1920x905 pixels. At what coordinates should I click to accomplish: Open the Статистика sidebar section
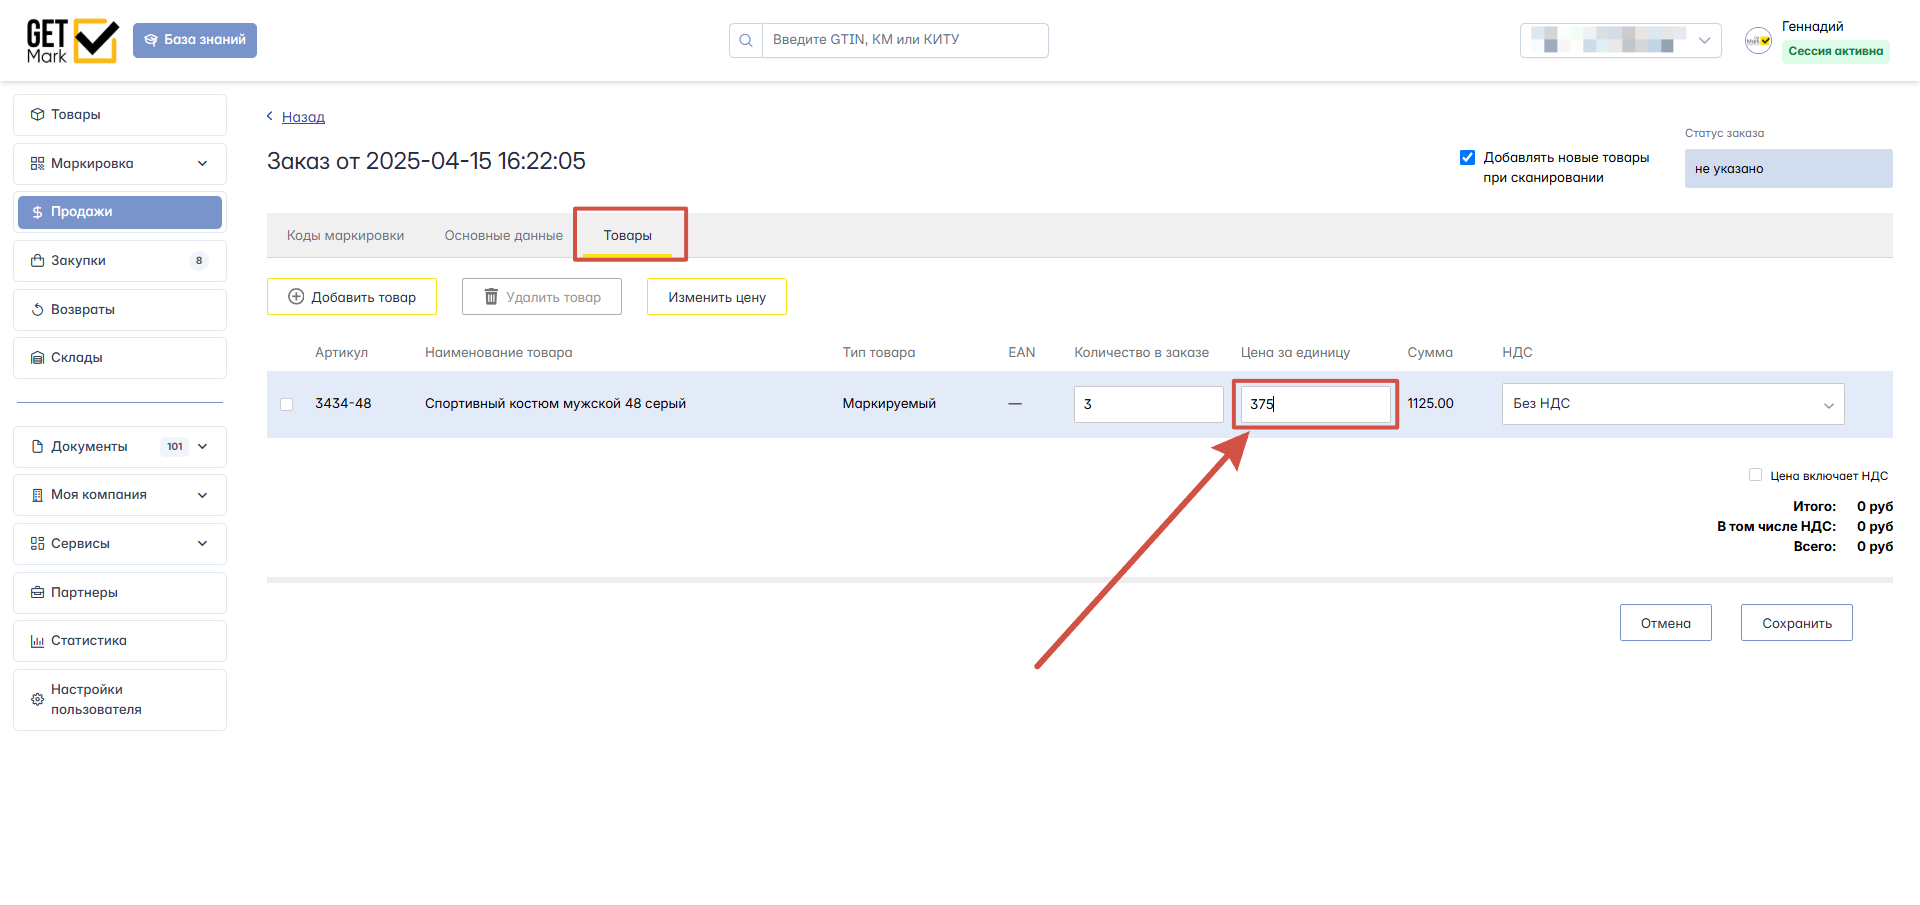(x=120, y=641)
